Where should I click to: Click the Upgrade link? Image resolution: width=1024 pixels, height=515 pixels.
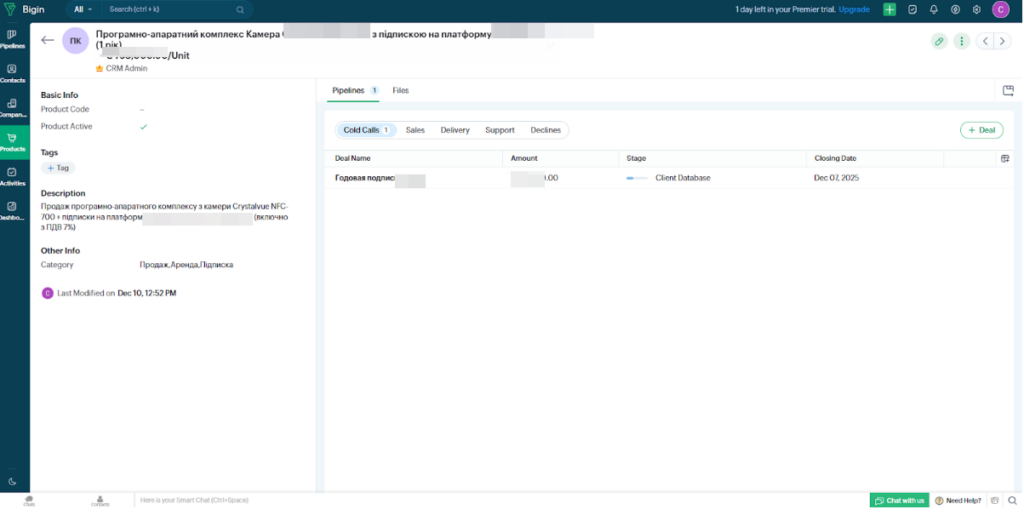click(x=854, y=9)
